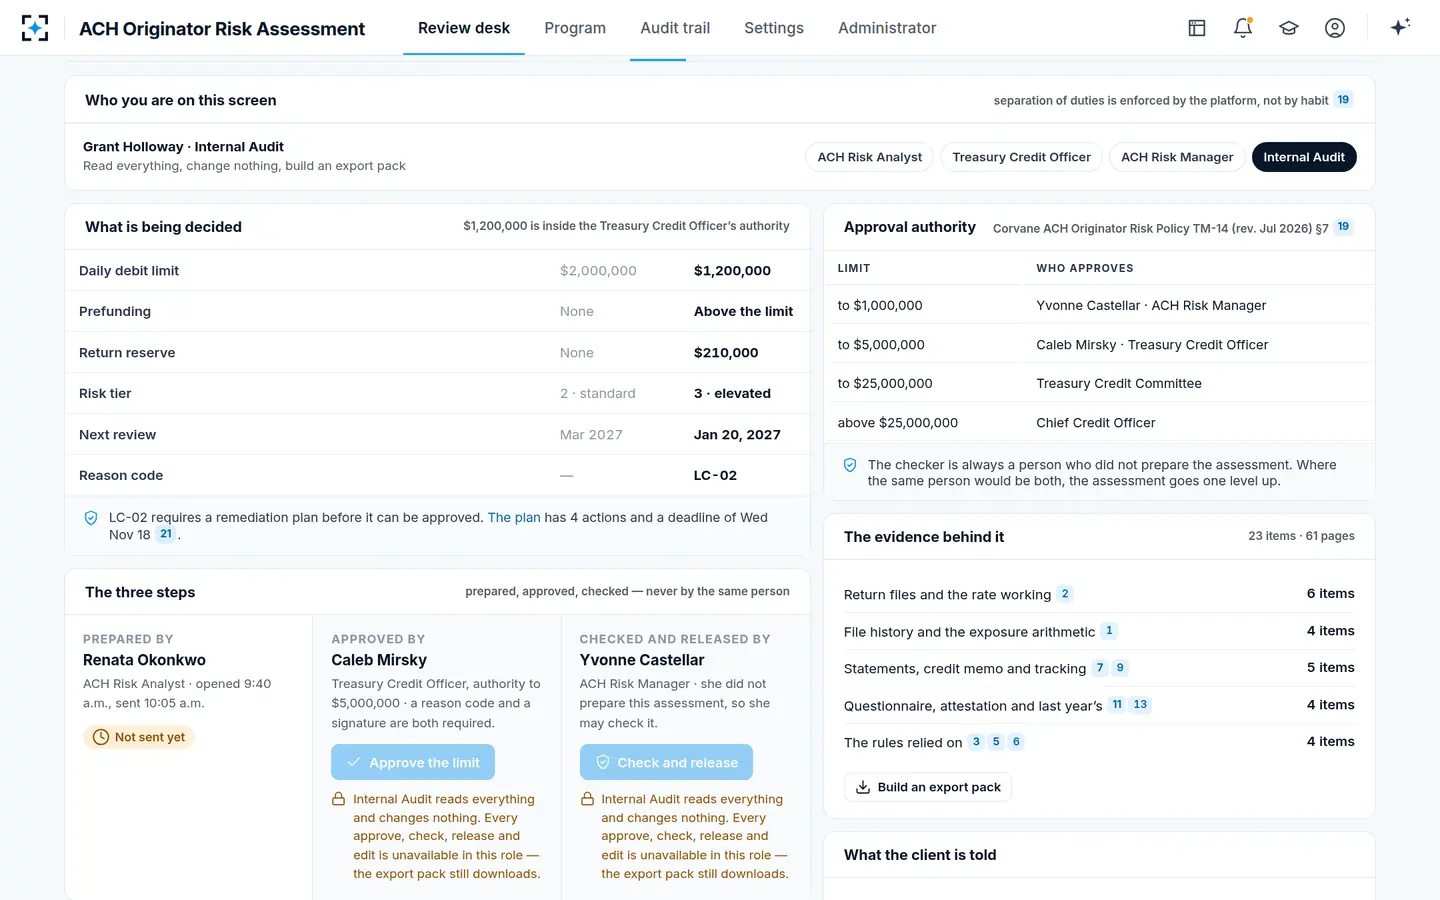Open the graduation cap learning icon
Image resolution: width=1440 pixels, height=900 pixels.
(1289, 28)
